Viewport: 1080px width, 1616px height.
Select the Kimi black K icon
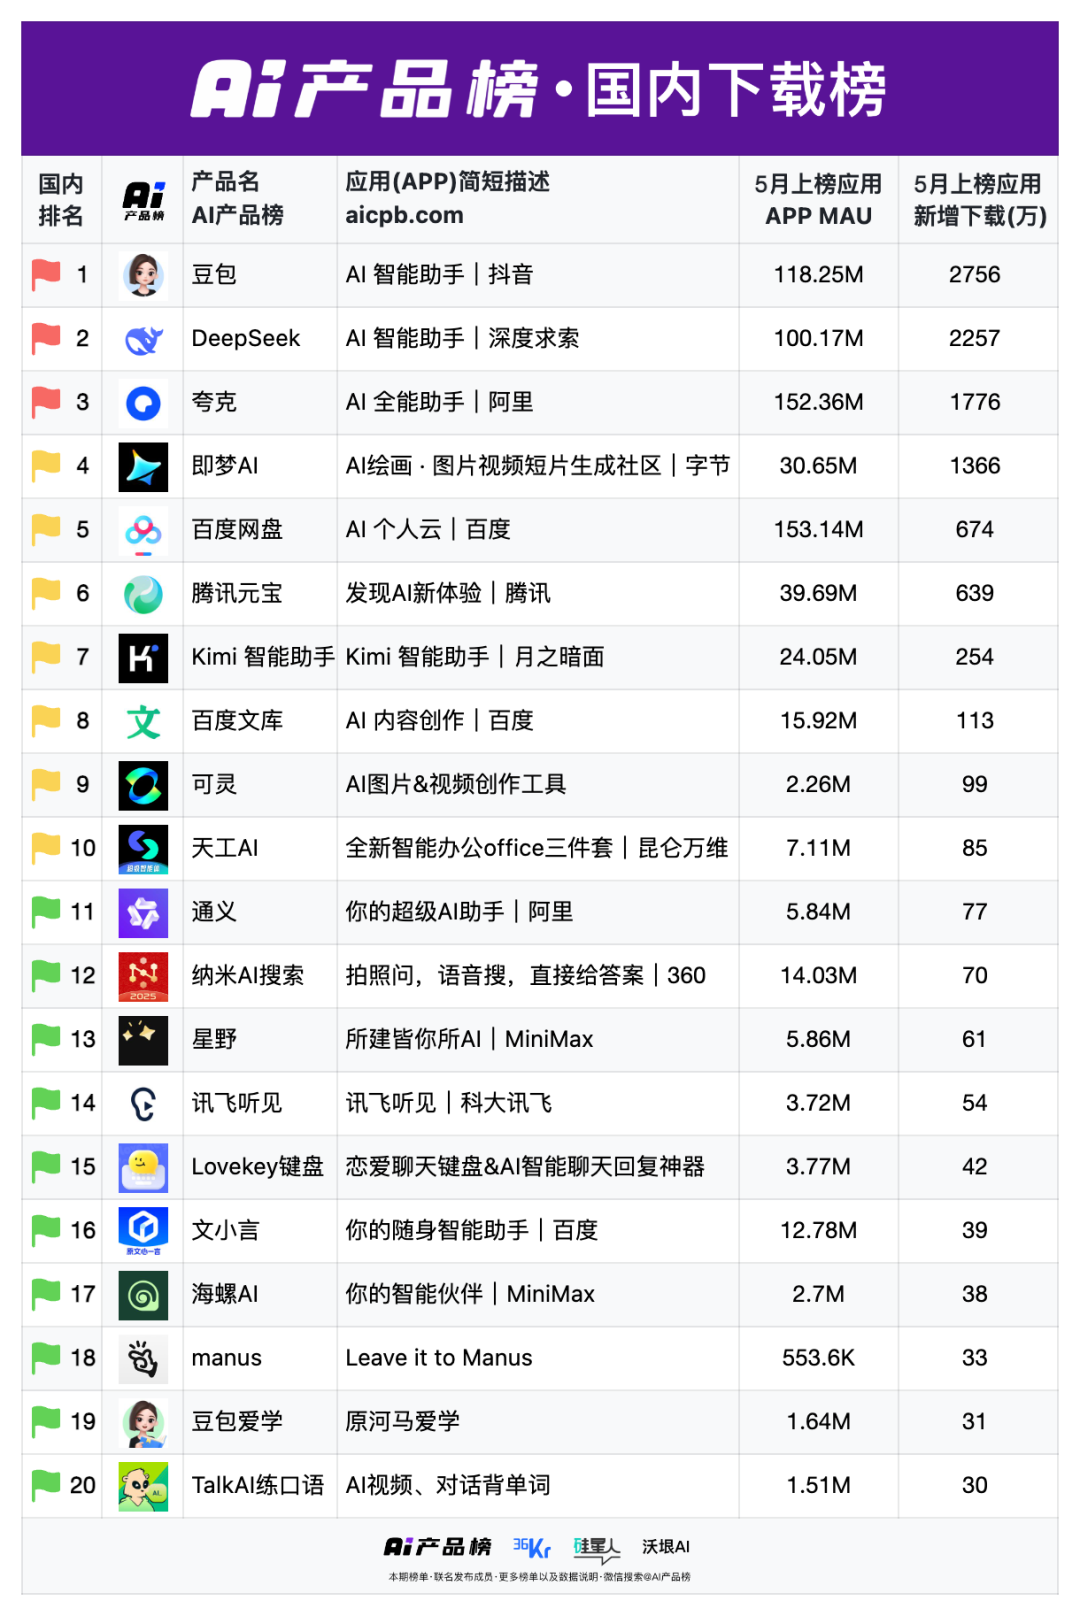click(x=143, y=658)
